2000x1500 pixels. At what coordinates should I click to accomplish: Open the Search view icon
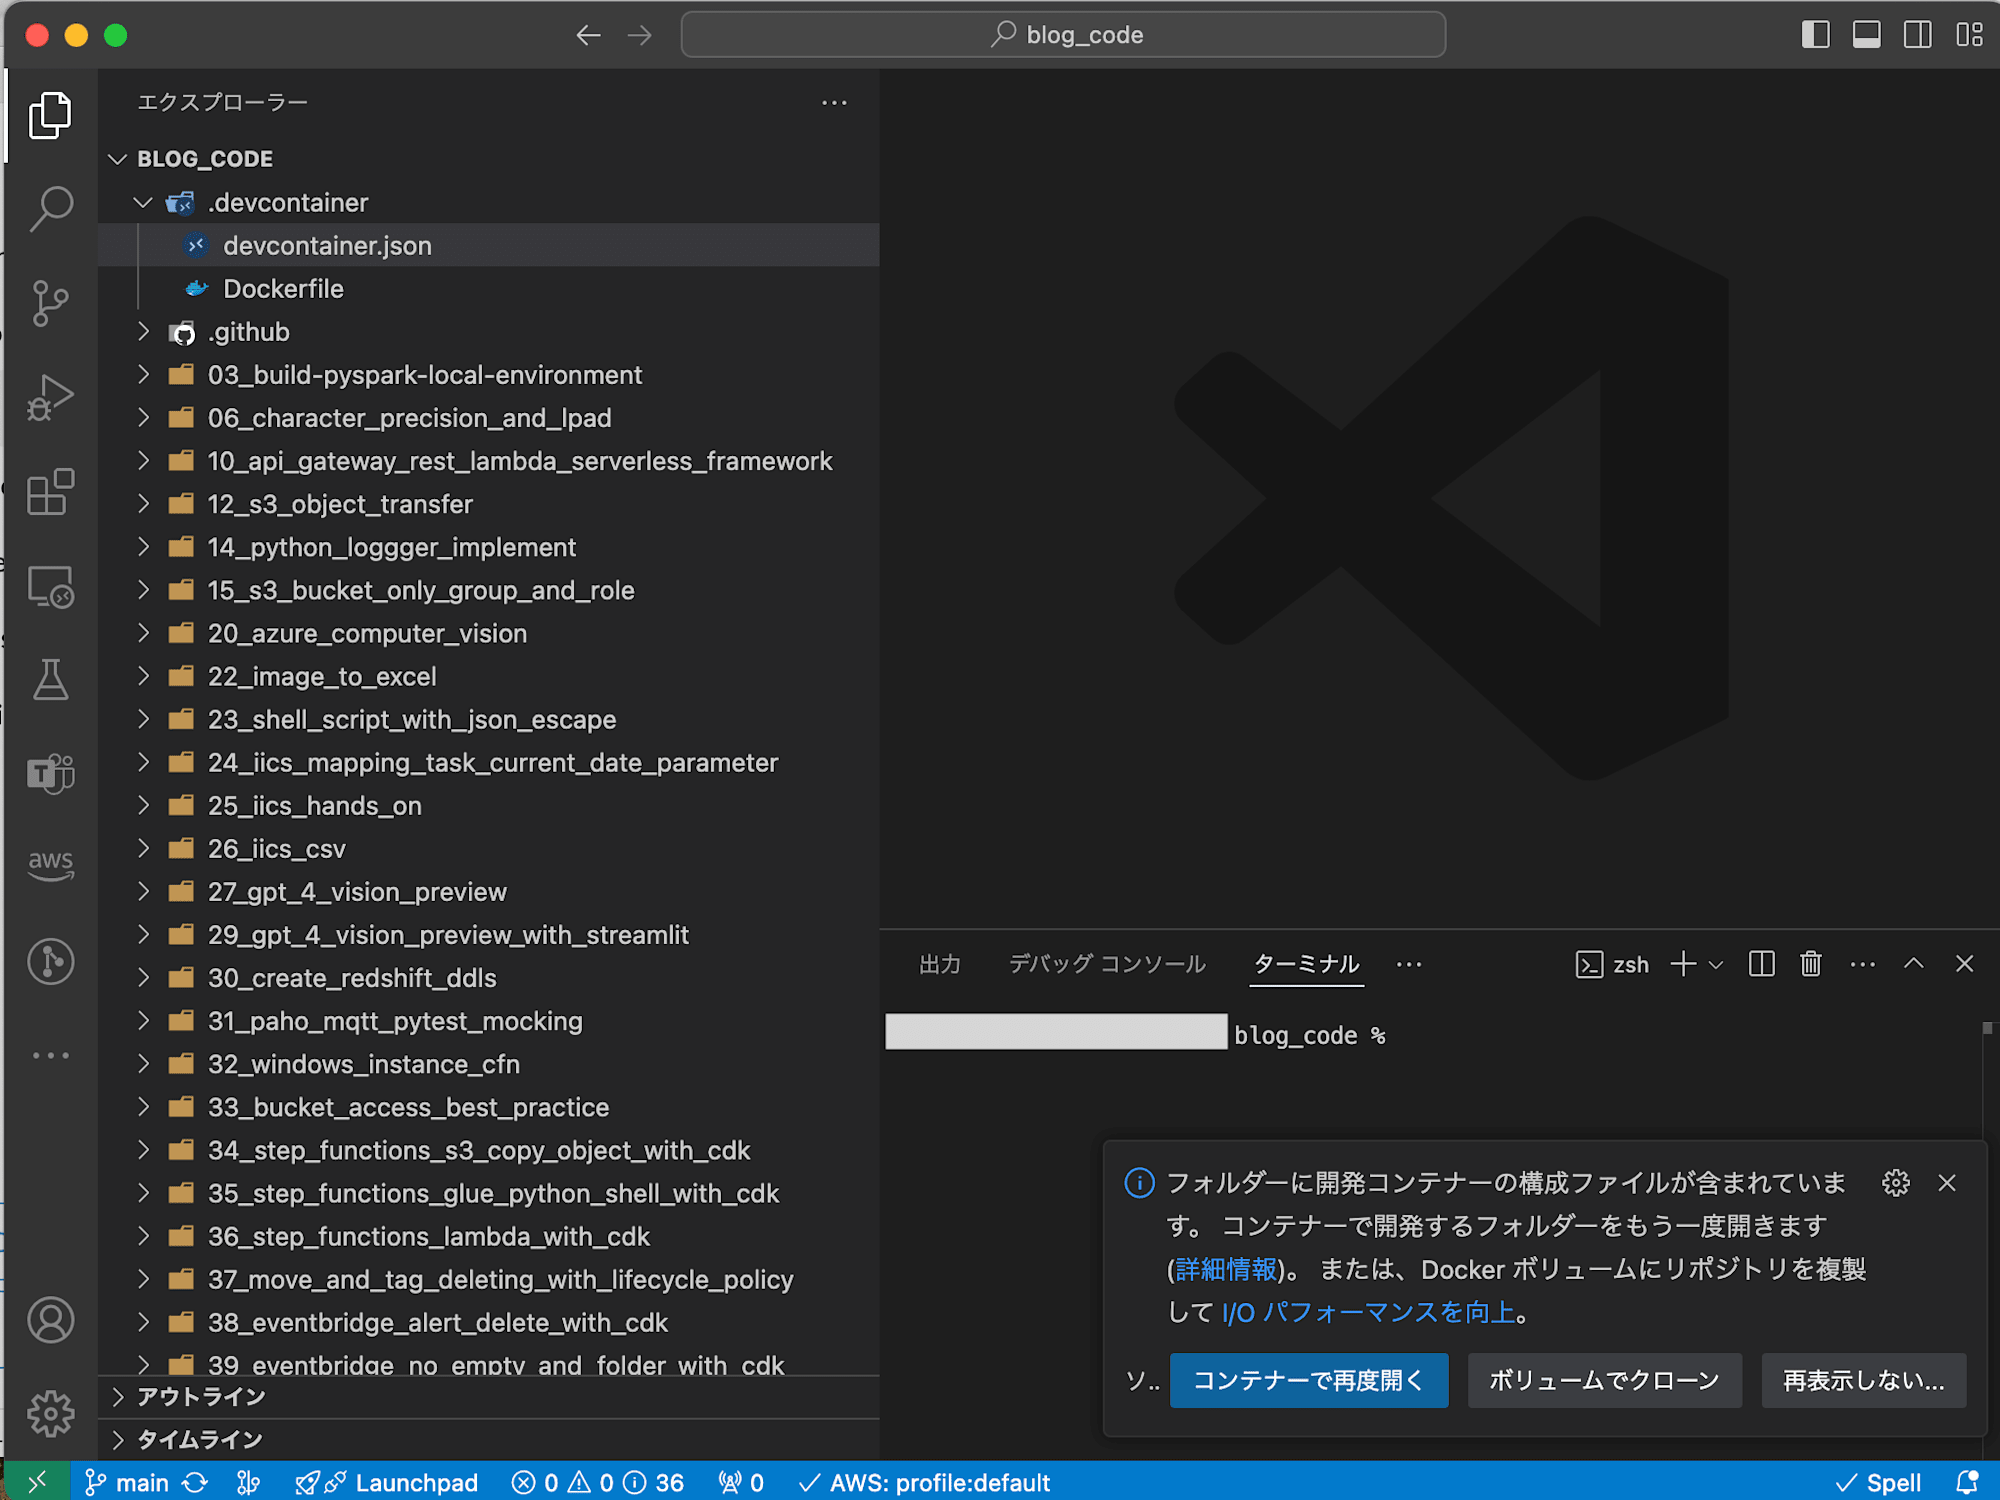50,208
